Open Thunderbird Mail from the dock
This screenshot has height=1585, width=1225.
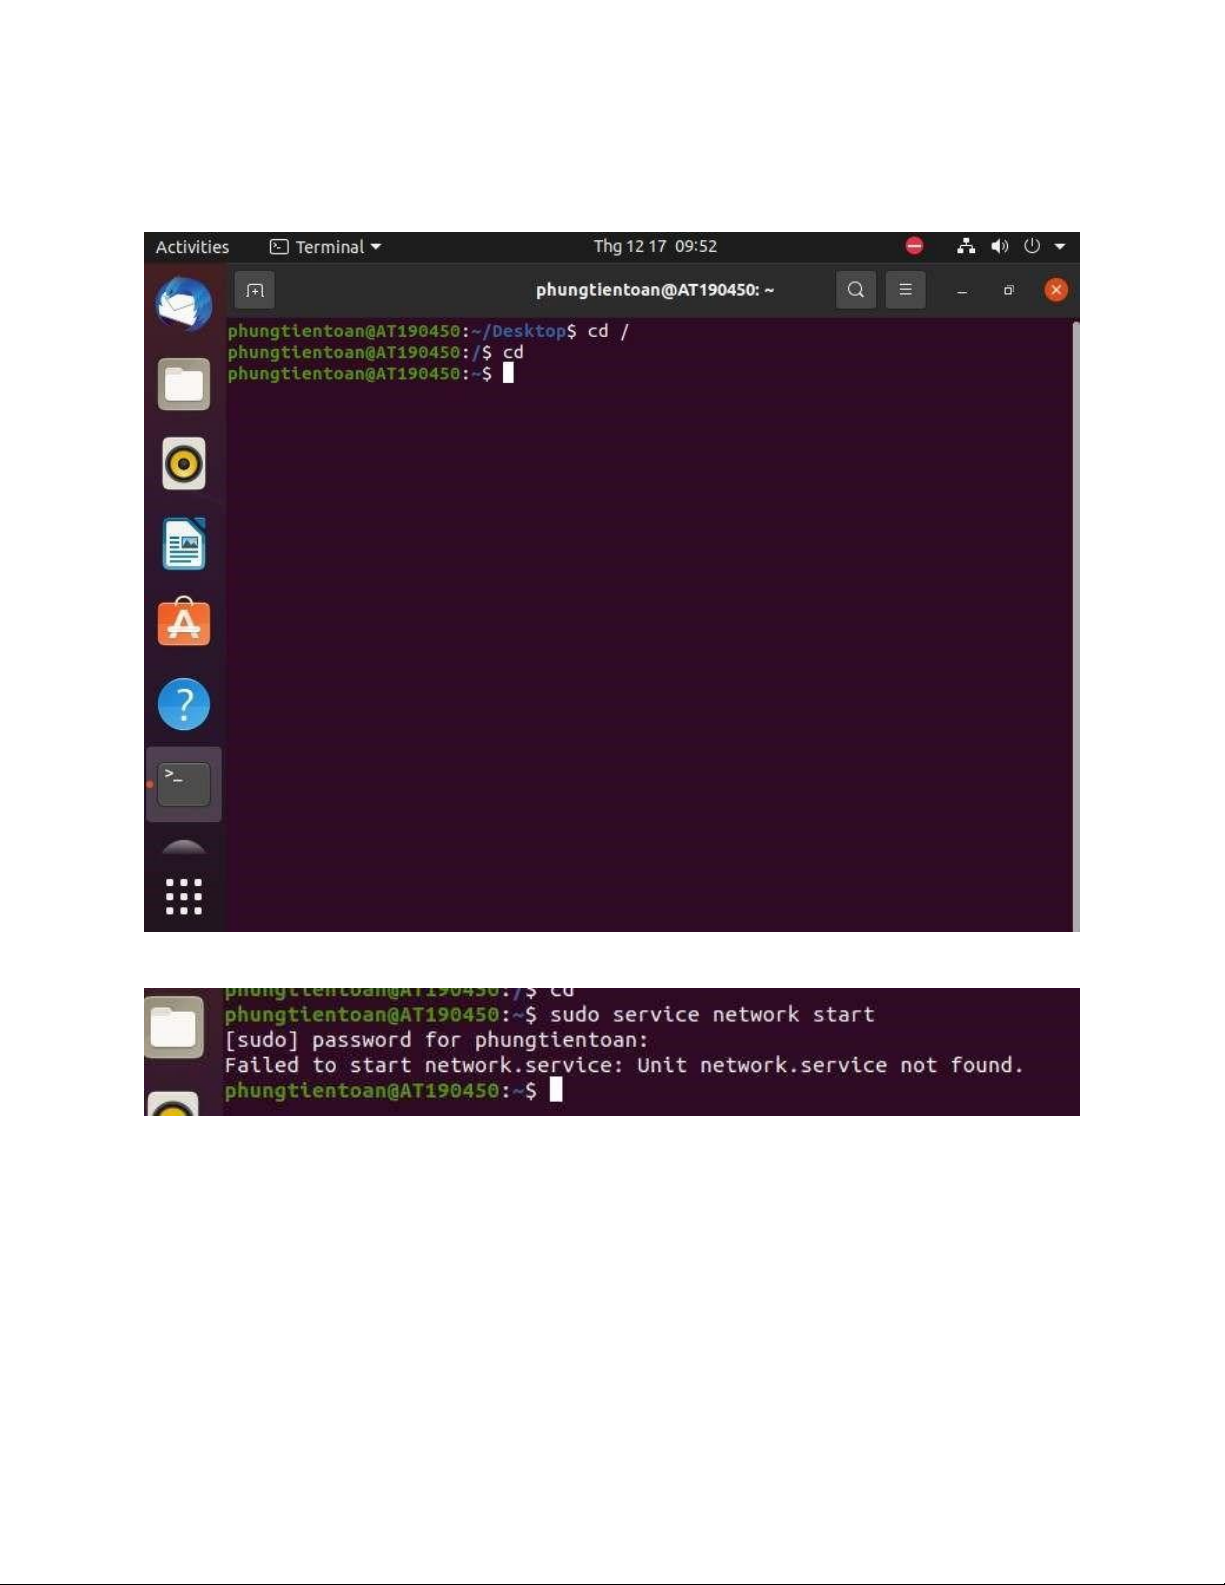(x=184, y=304)
